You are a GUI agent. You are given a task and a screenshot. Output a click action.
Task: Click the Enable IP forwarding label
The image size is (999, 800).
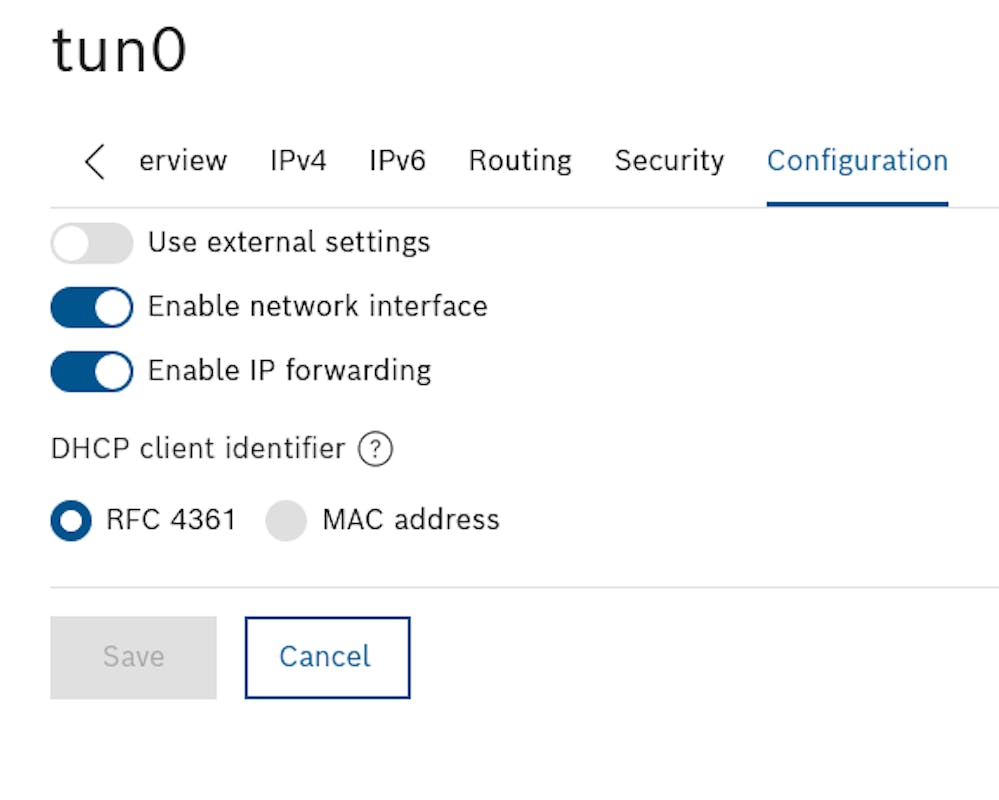click(x=290, y=371)
